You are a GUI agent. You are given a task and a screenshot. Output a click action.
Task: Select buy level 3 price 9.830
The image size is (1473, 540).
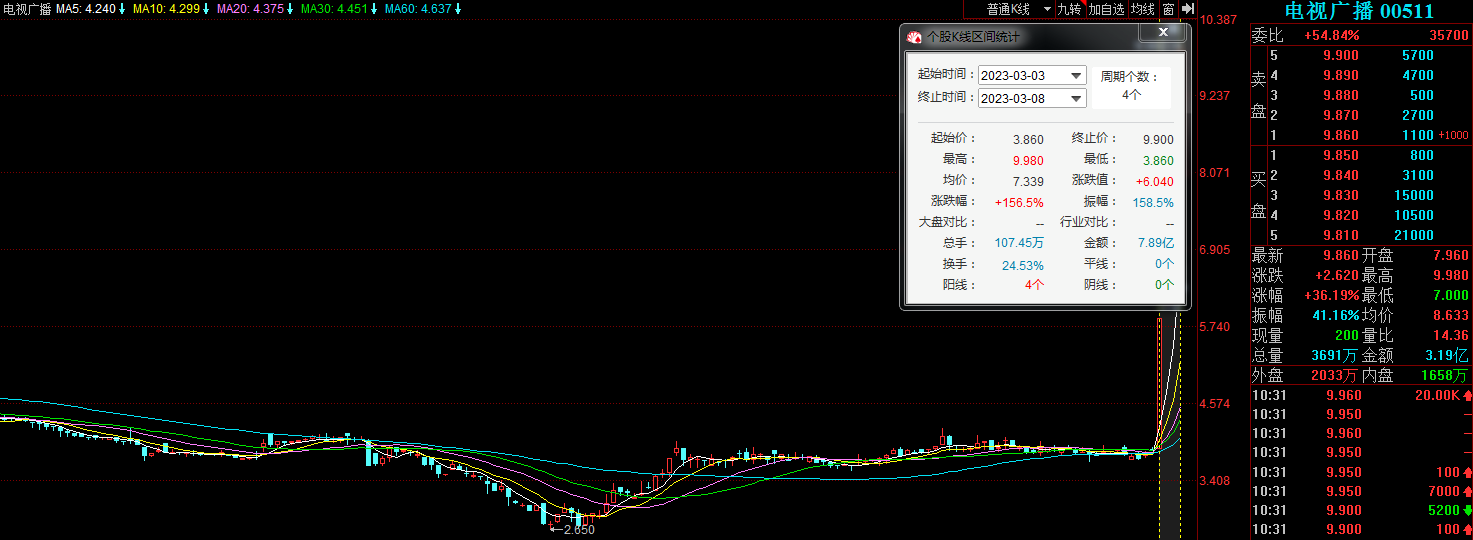coord(1341,195)
